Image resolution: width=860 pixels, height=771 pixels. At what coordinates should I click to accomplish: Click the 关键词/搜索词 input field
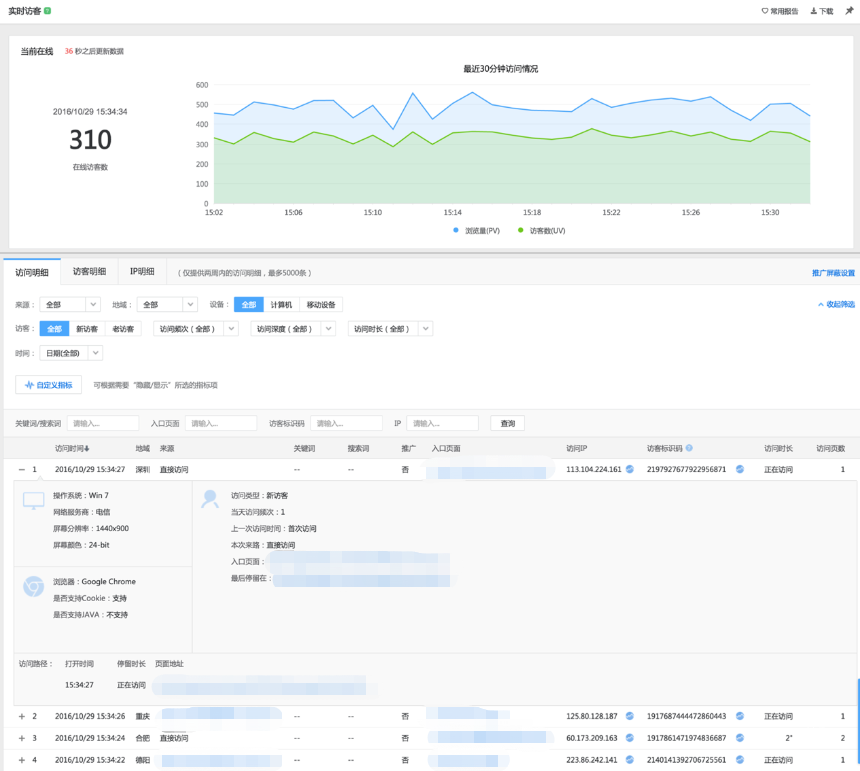[103, 423]
